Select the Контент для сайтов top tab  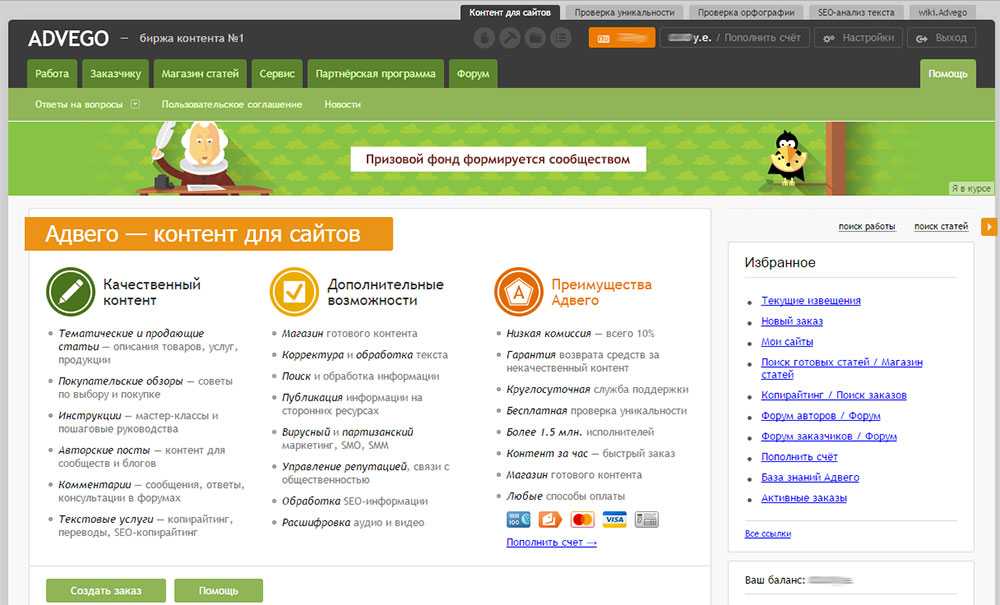click(x=510, y=12)
